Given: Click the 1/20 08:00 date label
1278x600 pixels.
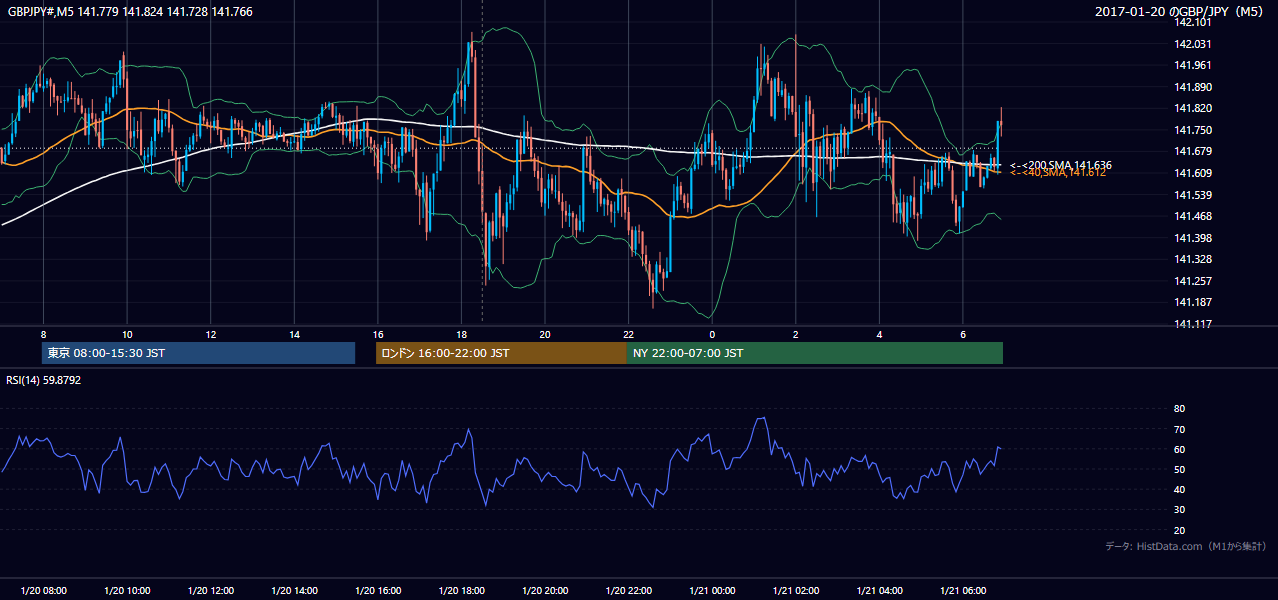Looking at the screenshot, I should pyautogui.click(x=43, y=591).
